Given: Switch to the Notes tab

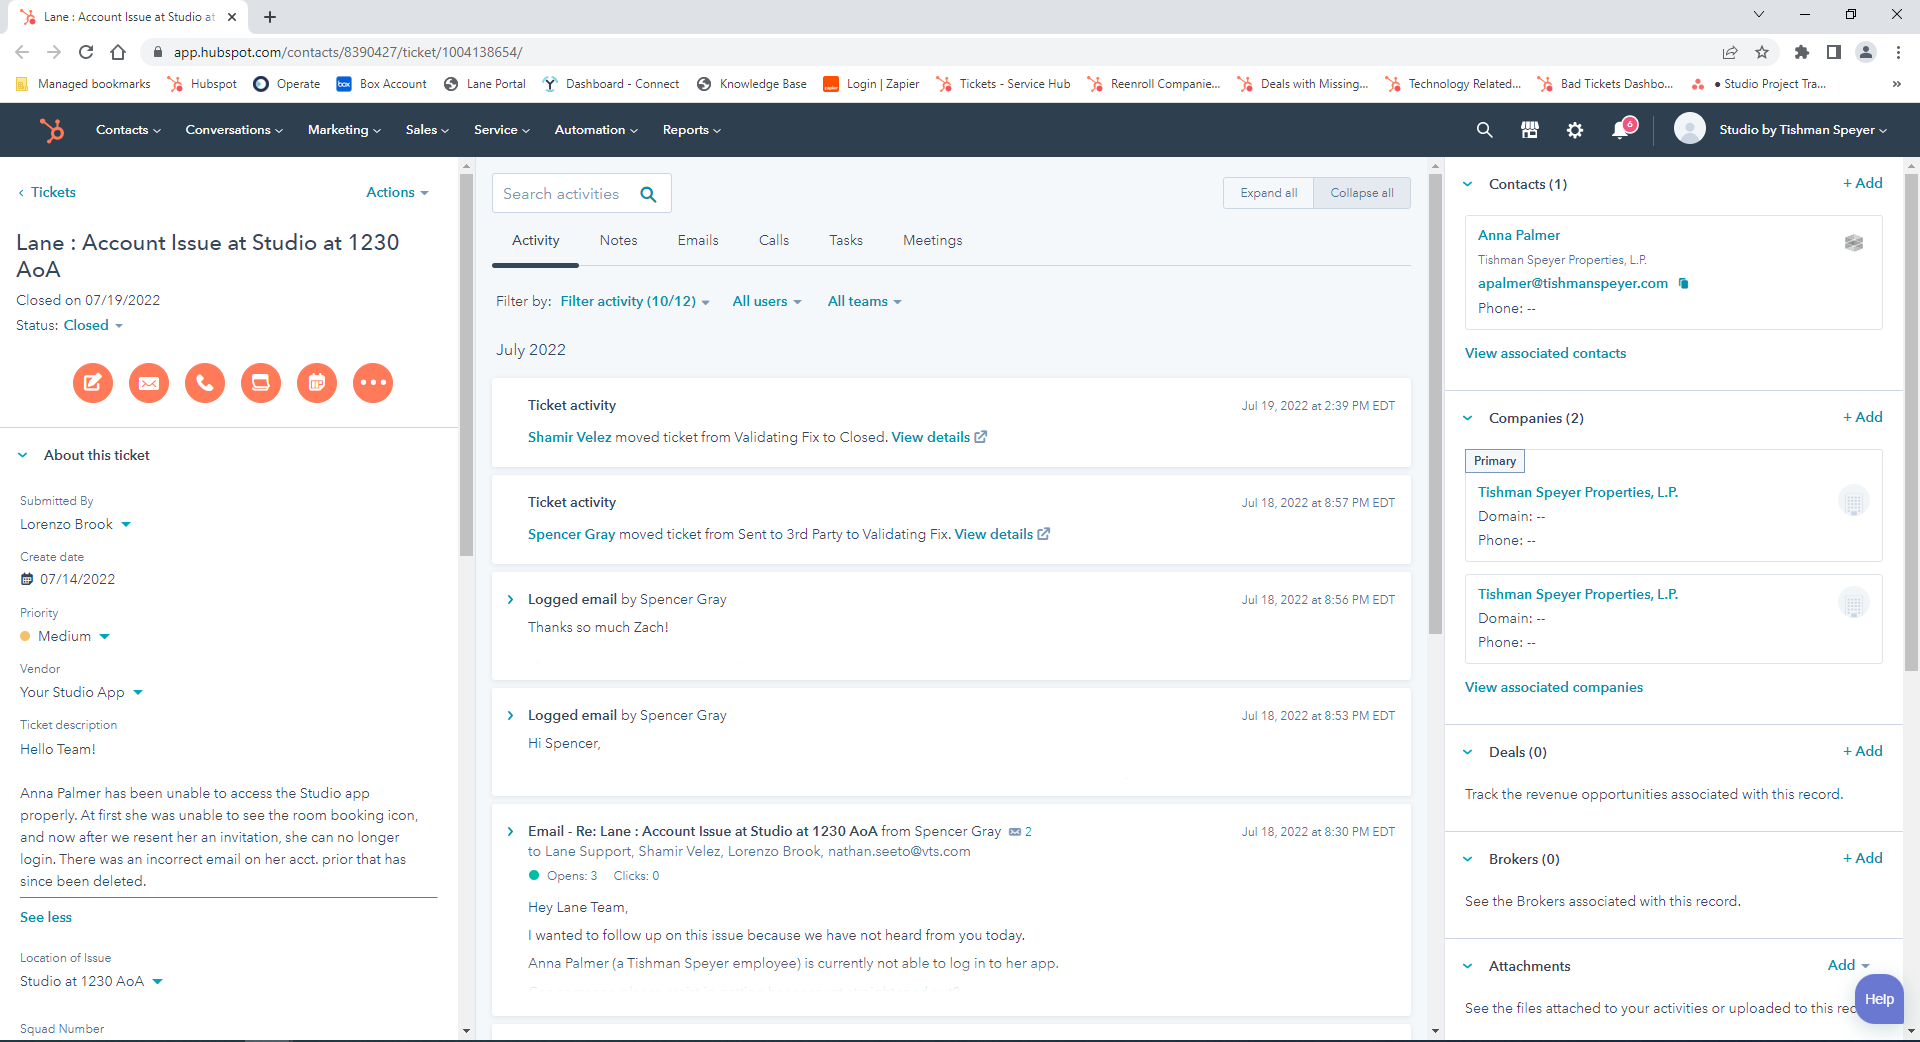Looking at the screenshot, I should click(x=618, y=241).
